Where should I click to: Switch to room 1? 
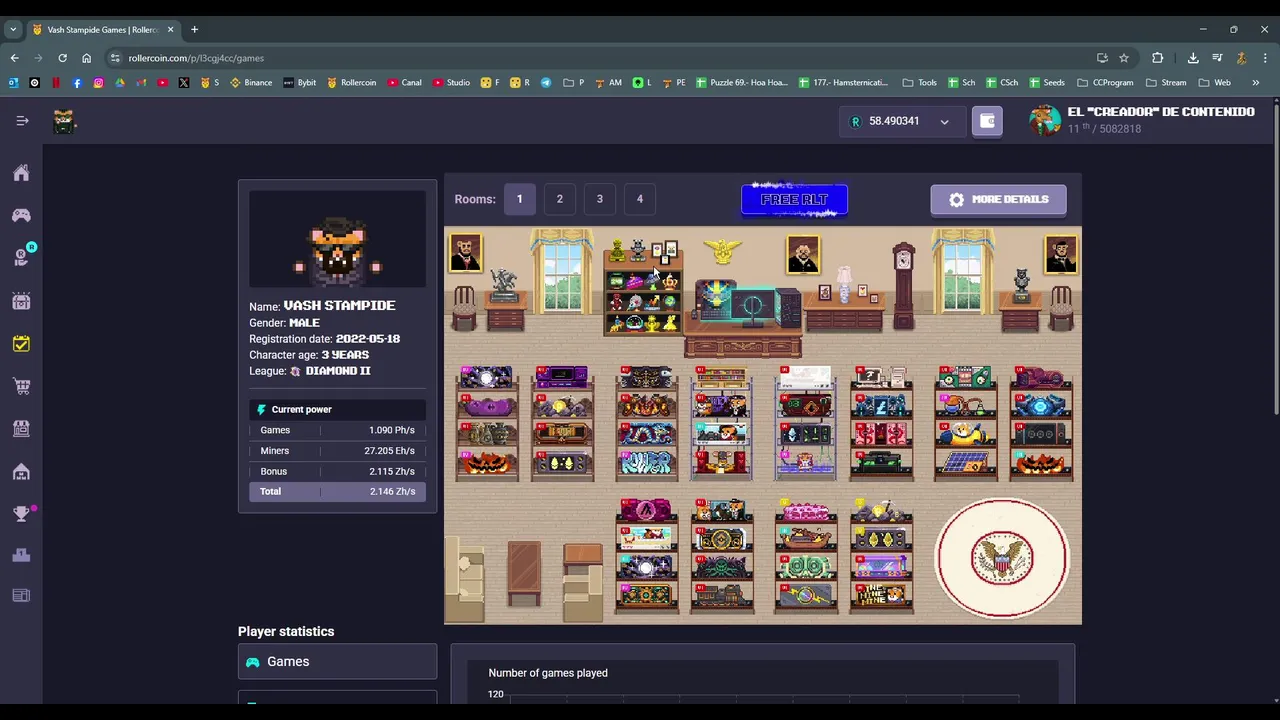519,199
